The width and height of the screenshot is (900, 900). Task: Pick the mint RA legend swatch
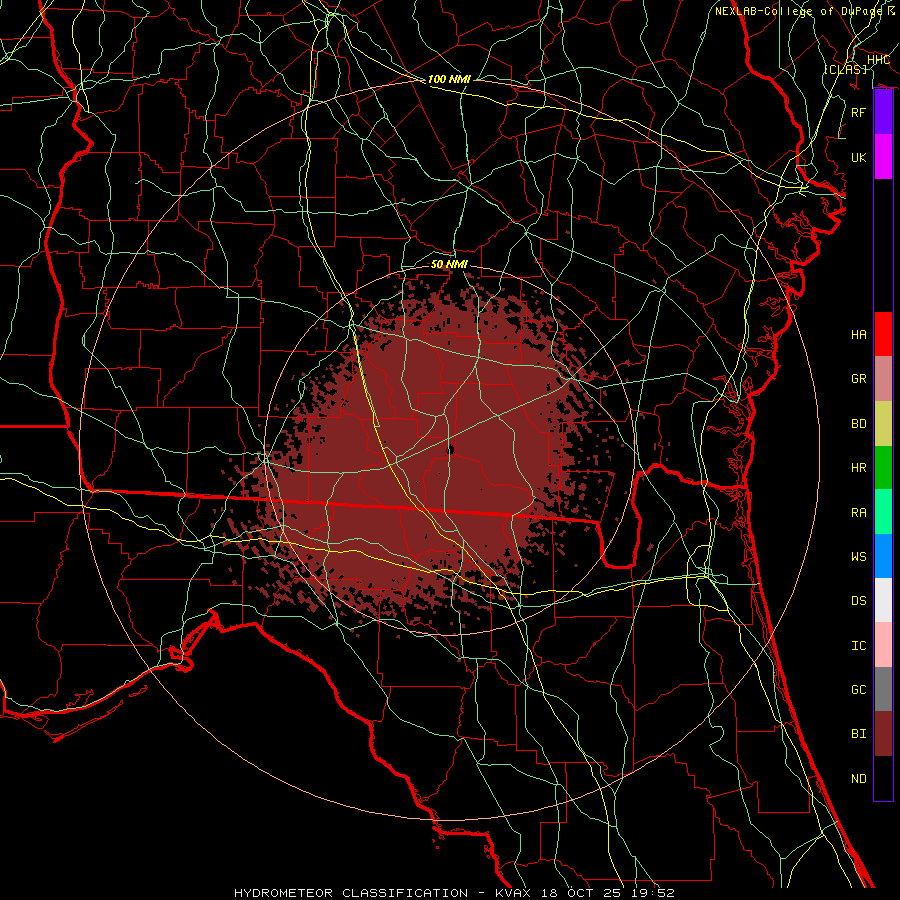pyautogui.click(x=883, y=512)
